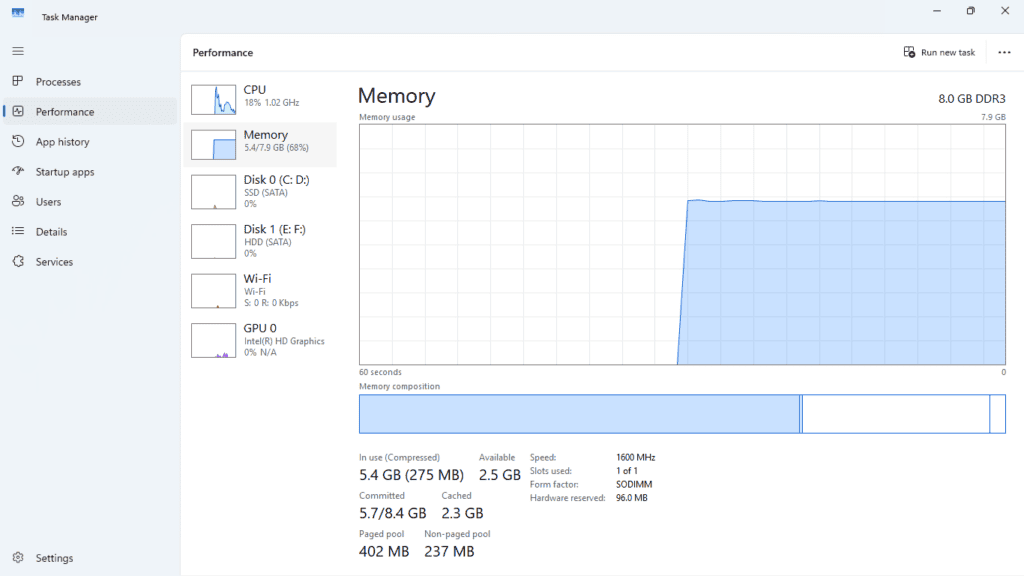
Task: Click the Memory usage label
Action: [x=387, y=117]
